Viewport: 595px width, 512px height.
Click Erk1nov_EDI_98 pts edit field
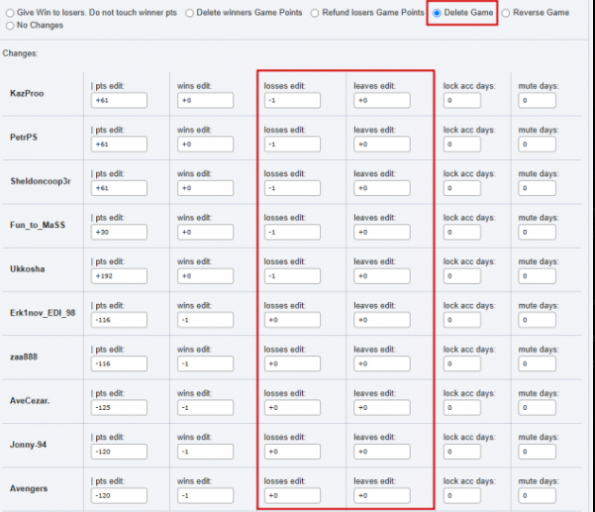pyautogui.click(x=119, y=320)
